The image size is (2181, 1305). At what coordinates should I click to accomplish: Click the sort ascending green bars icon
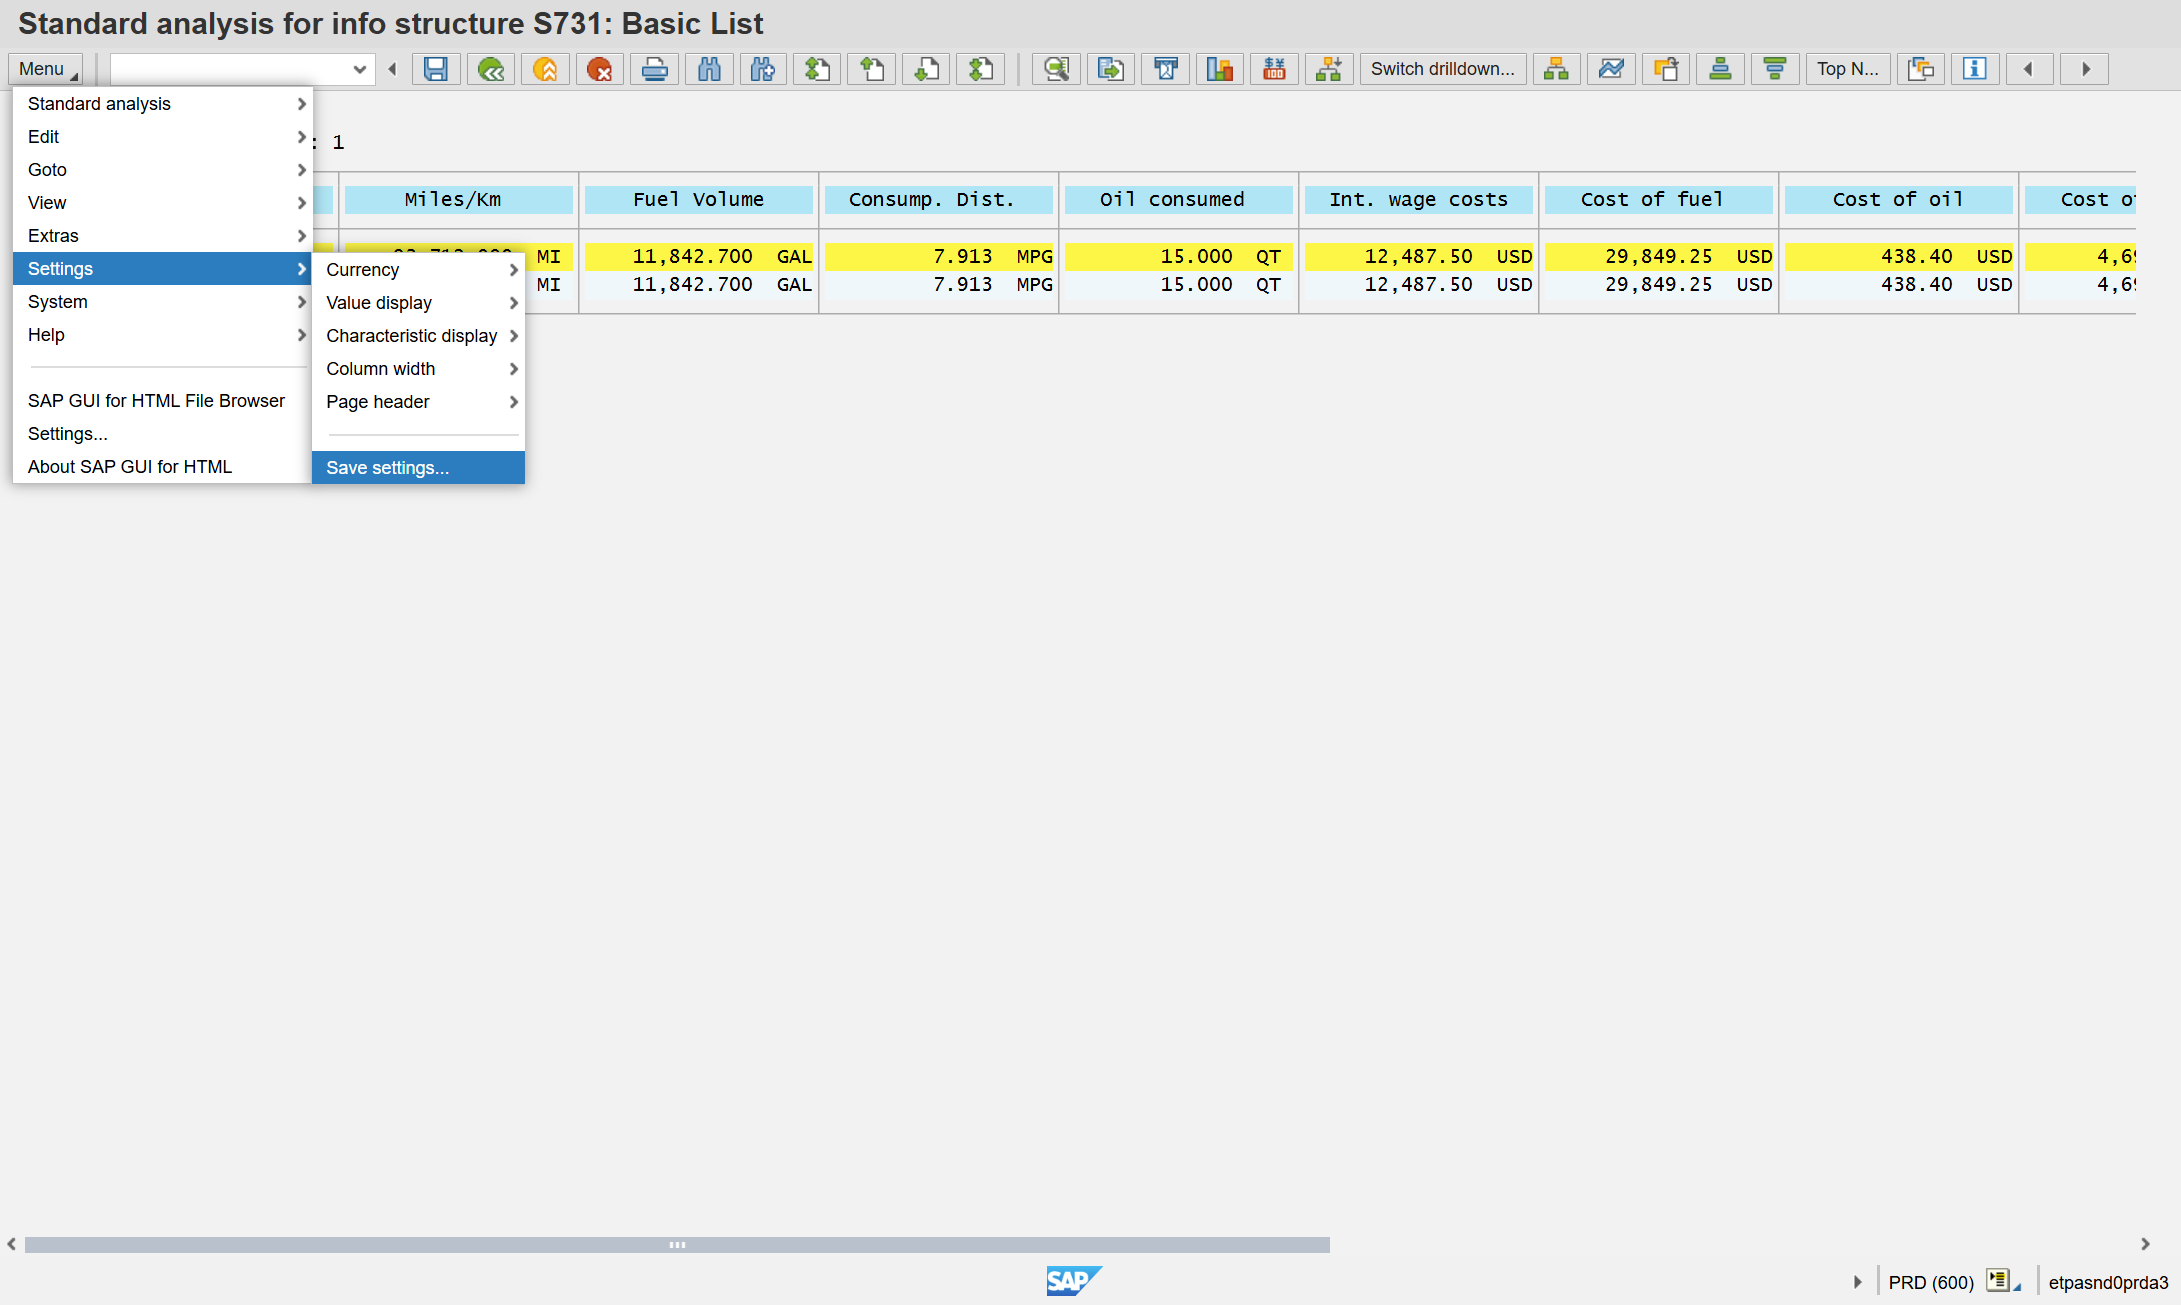point(1720,69)
